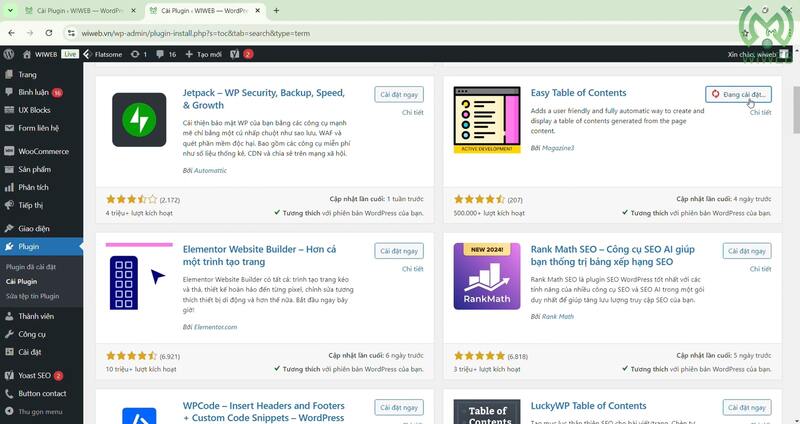This screenshot has height=424, width=800.
Task: Open the Magazine3 author link
Action: [557, 148]
